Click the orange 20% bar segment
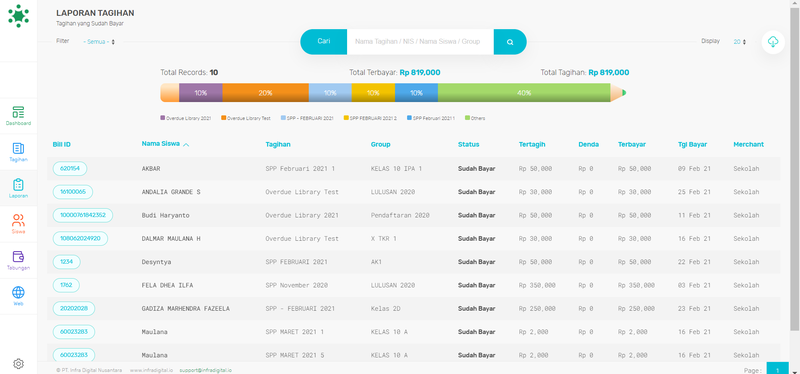Screen dimensions: 800x374 tap(265, 93)
